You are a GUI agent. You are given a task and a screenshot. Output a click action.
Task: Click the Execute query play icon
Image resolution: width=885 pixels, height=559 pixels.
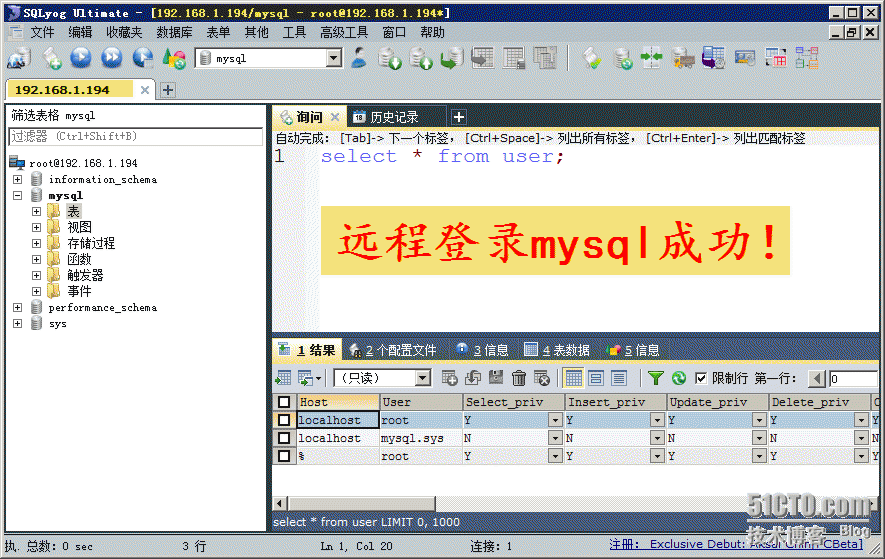(81, 58)
